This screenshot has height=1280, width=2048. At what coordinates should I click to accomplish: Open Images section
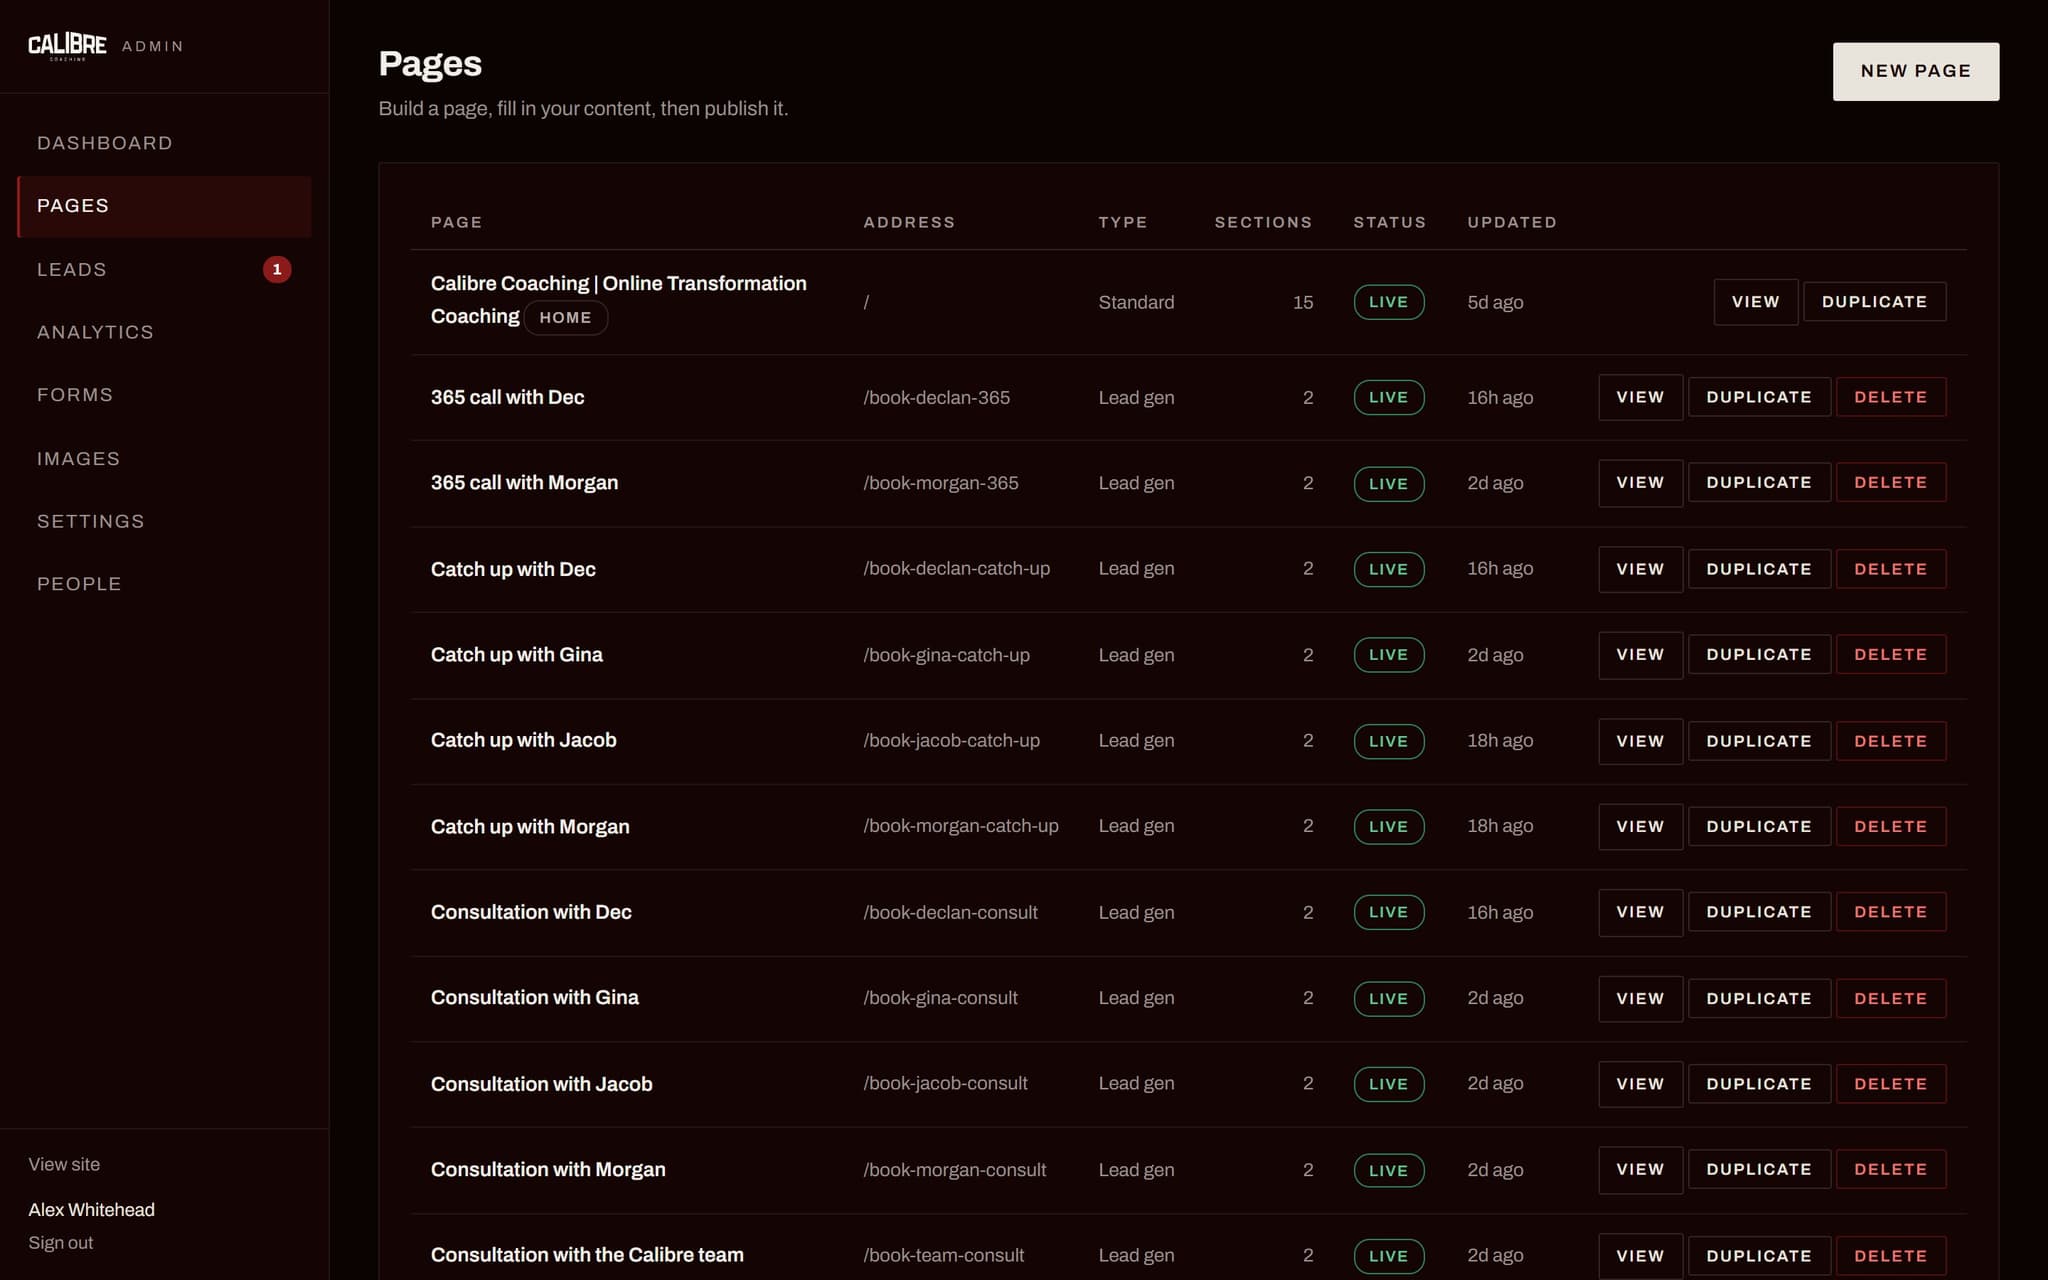[165, 458]
